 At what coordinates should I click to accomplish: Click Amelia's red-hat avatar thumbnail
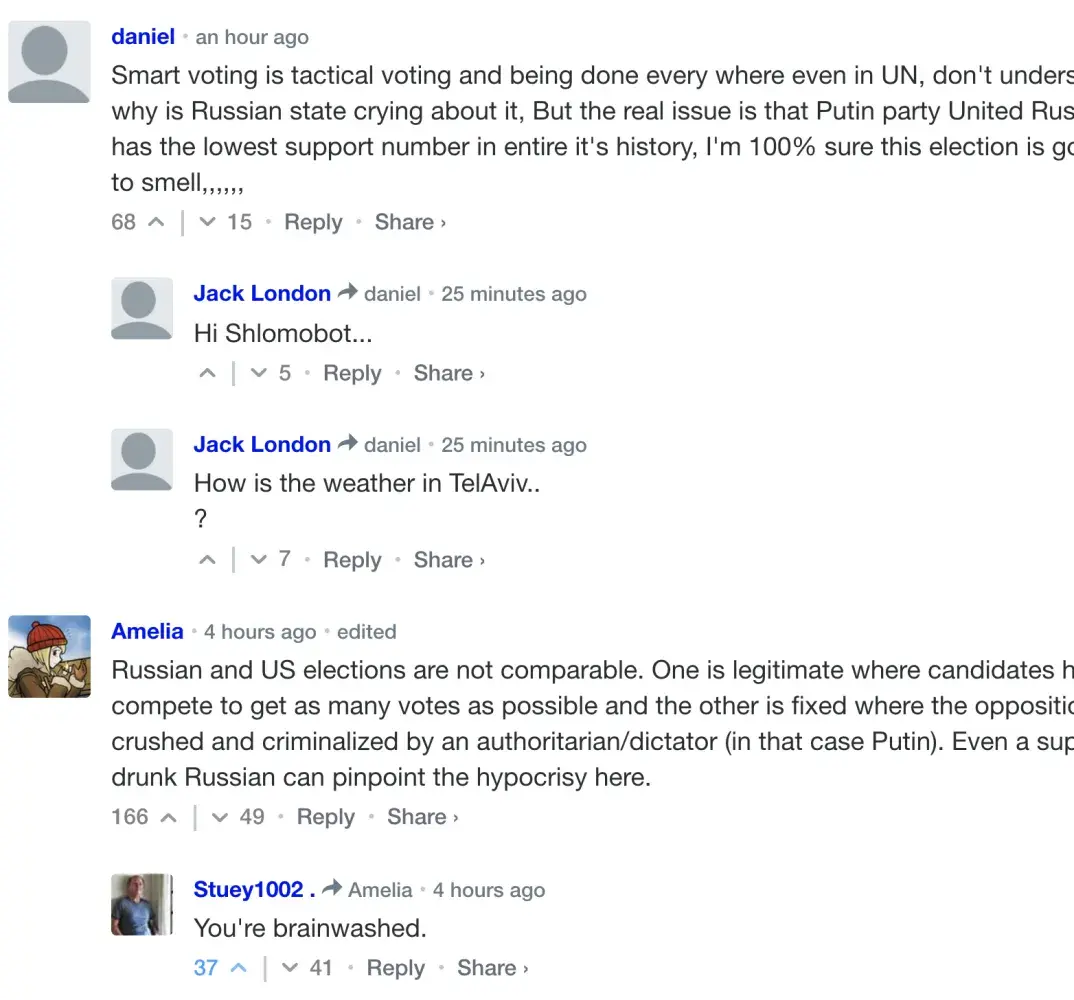(x=49, y=656)
